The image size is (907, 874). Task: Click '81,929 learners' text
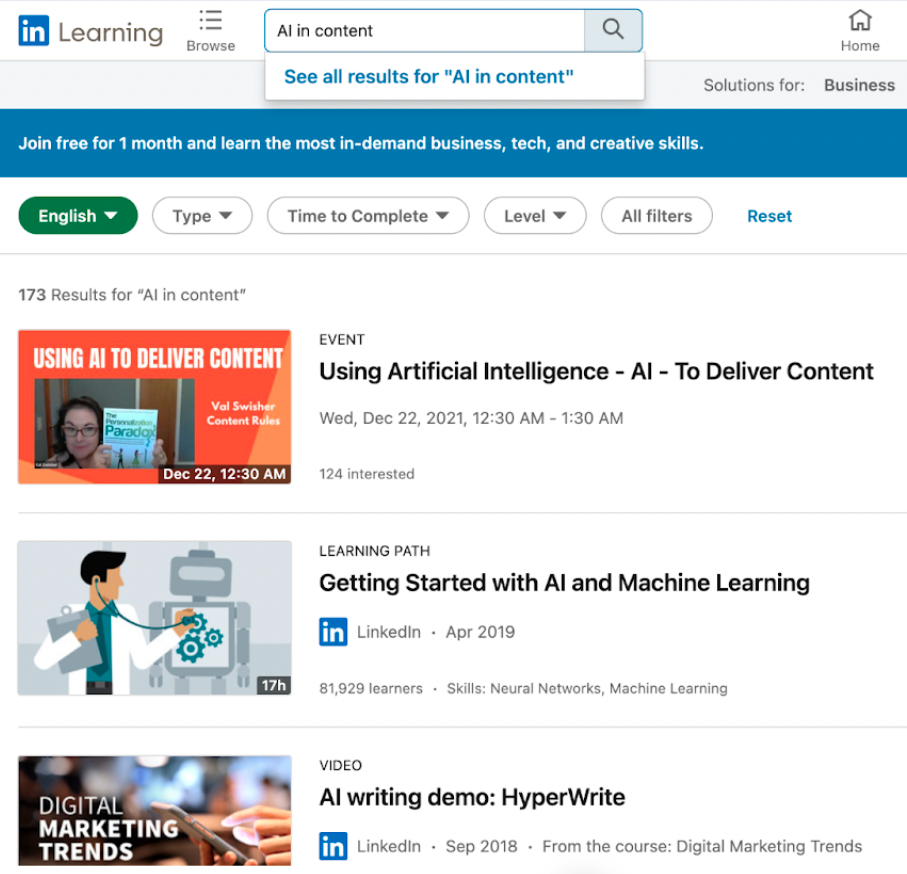click(x=371, y=688)
